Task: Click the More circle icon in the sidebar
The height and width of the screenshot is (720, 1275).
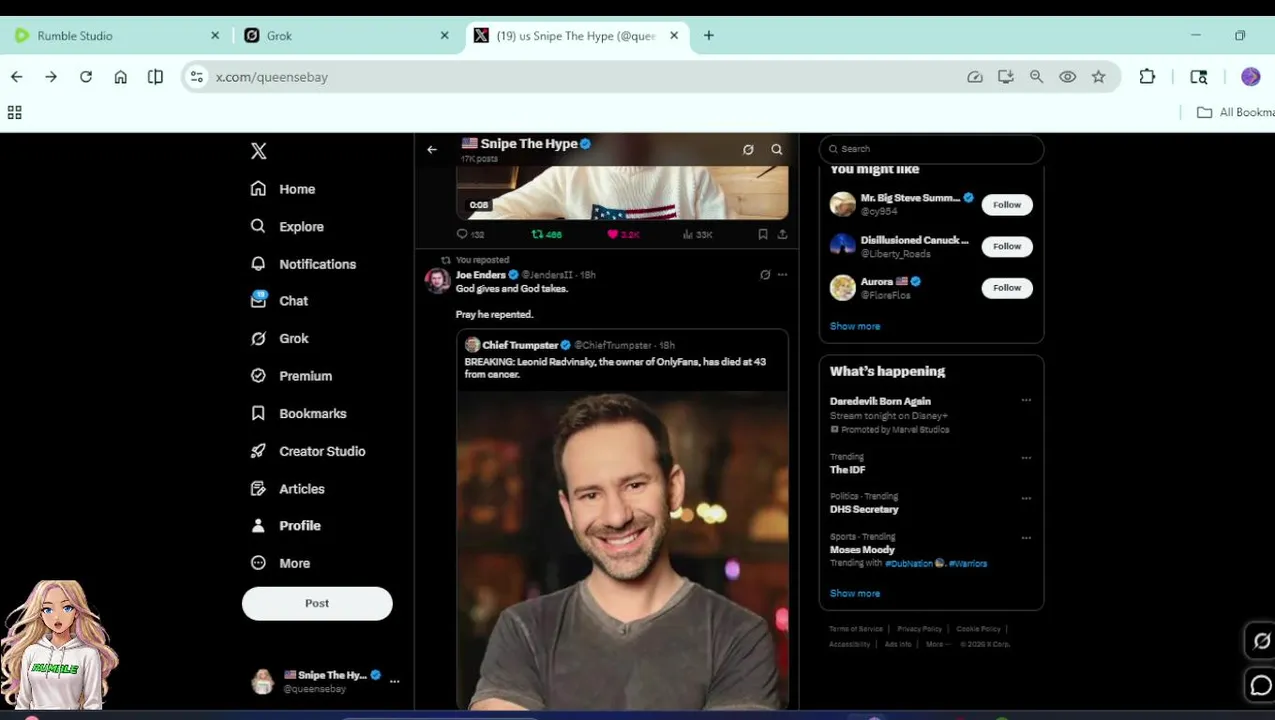Action: pos(258,563)
